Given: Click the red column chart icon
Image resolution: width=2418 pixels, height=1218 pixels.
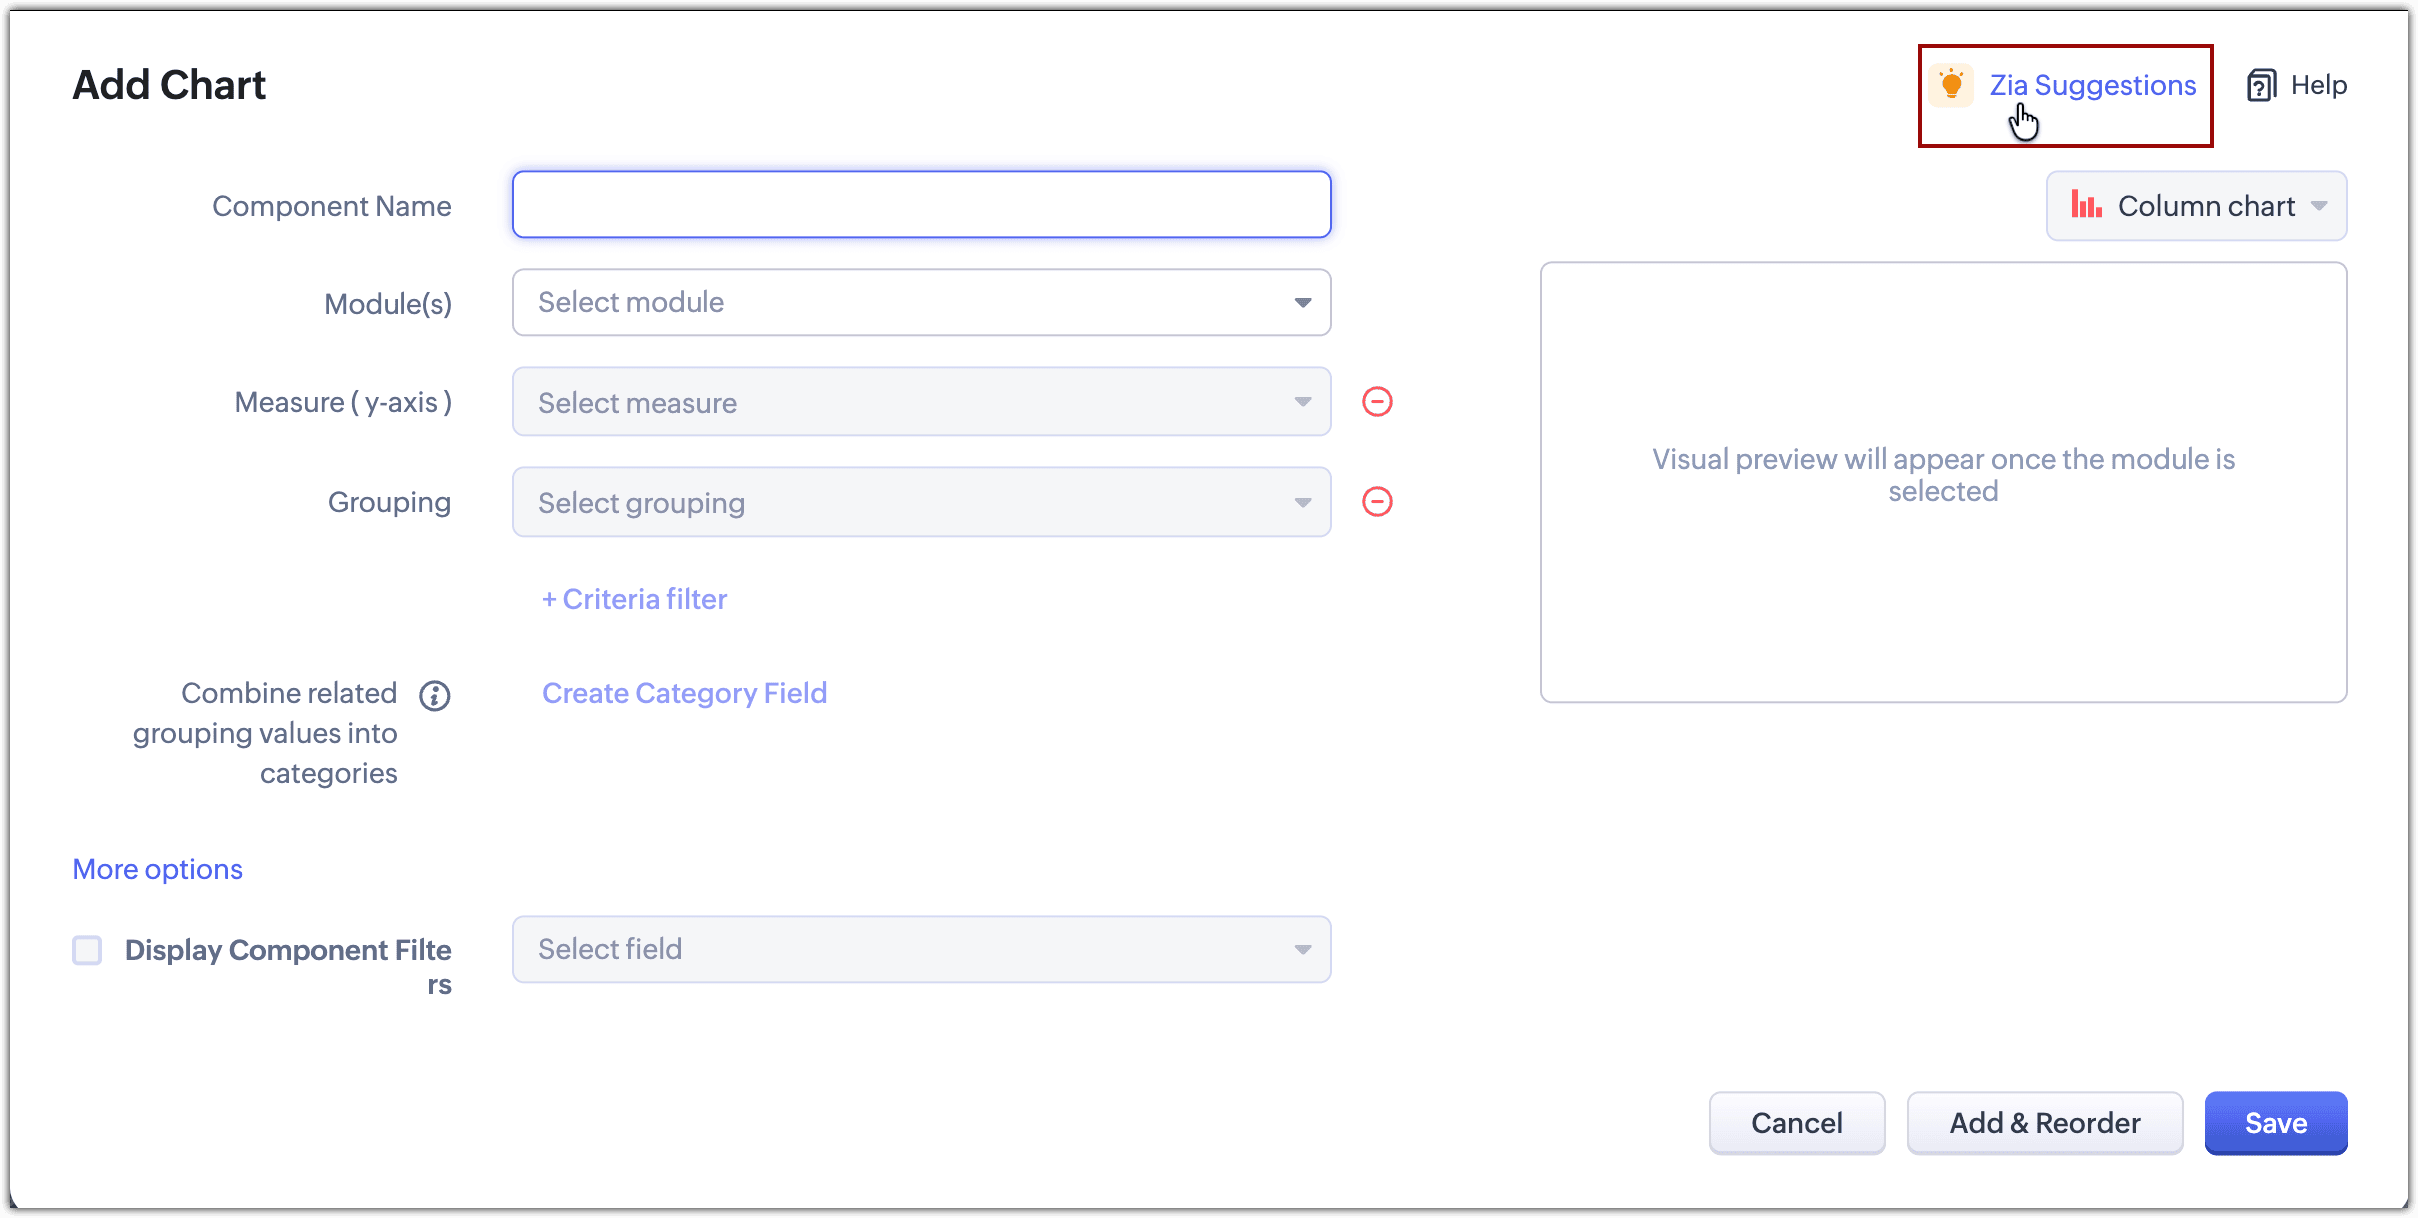Looking at the screenshot, I should point(2086,206).
